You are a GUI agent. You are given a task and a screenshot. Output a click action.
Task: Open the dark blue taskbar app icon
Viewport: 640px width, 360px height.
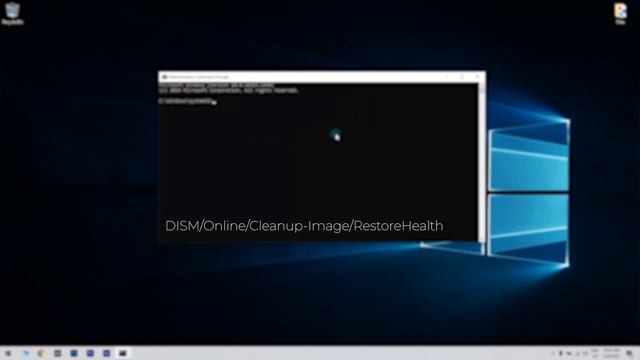click(x=74, y=353)
